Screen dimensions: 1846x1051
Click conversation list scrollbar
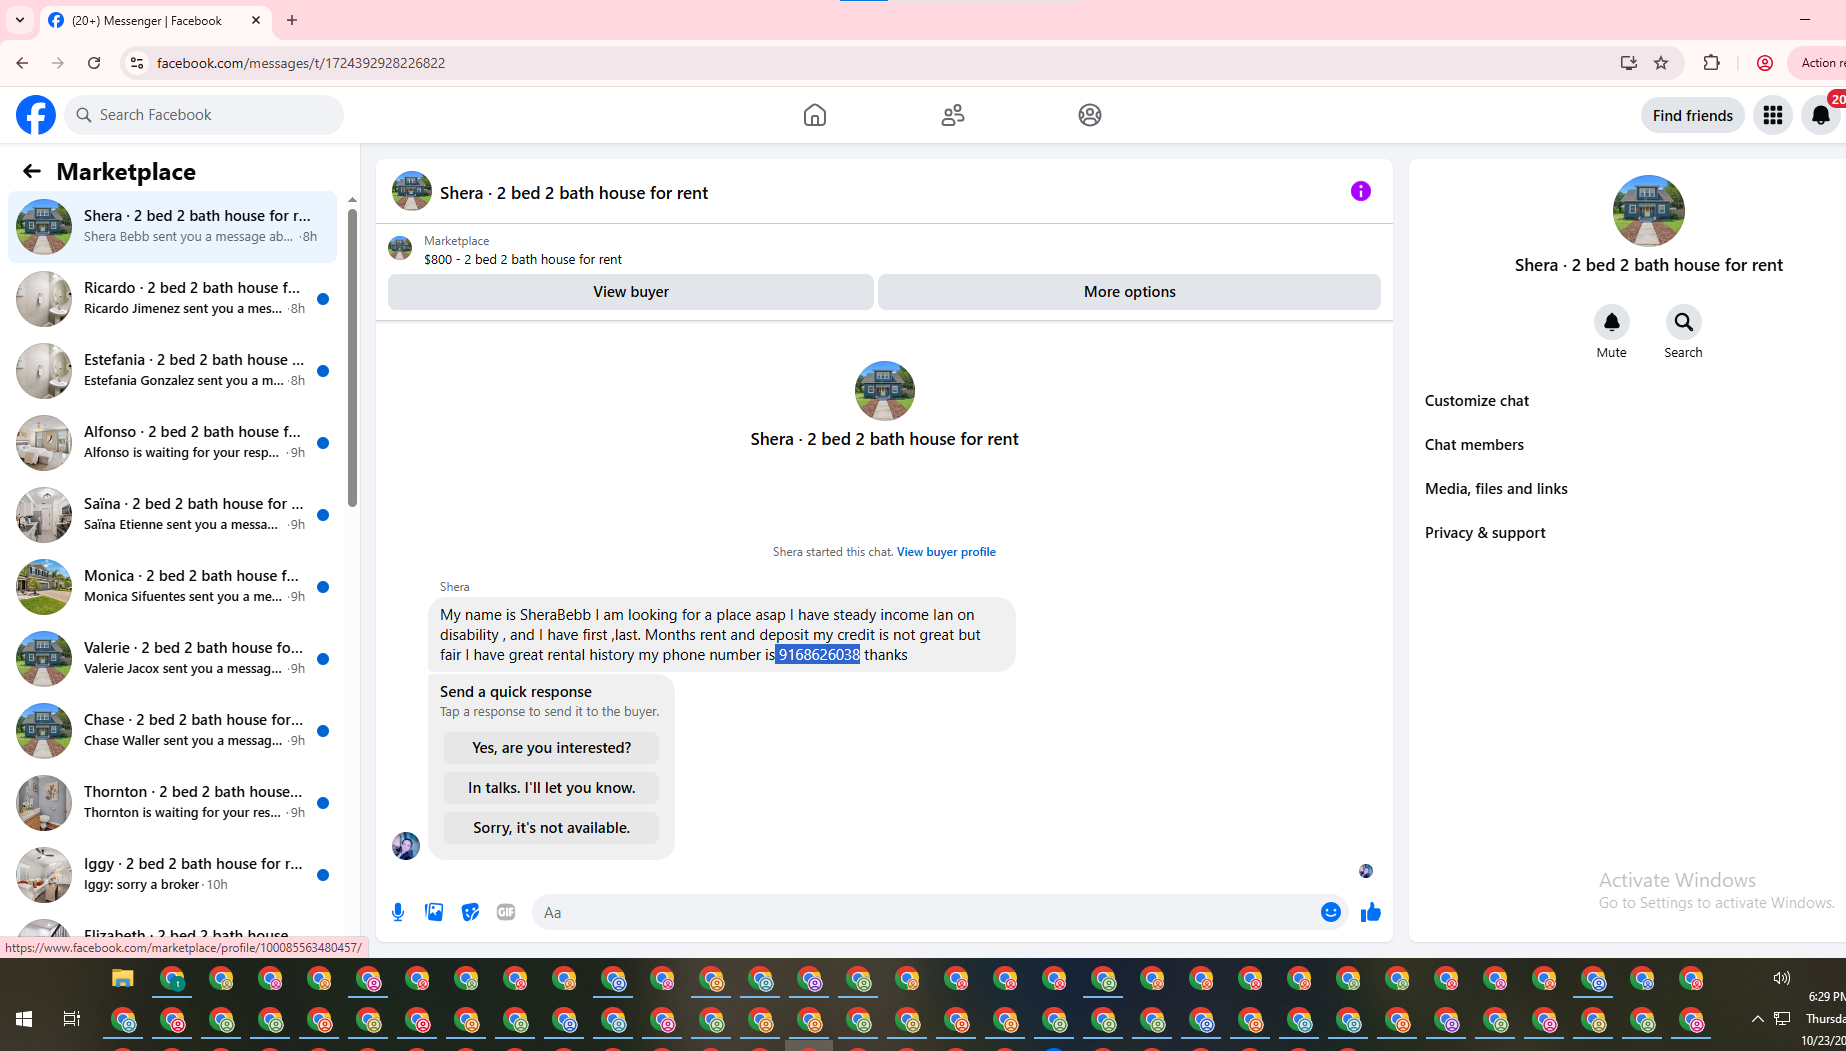pos(352,357)
